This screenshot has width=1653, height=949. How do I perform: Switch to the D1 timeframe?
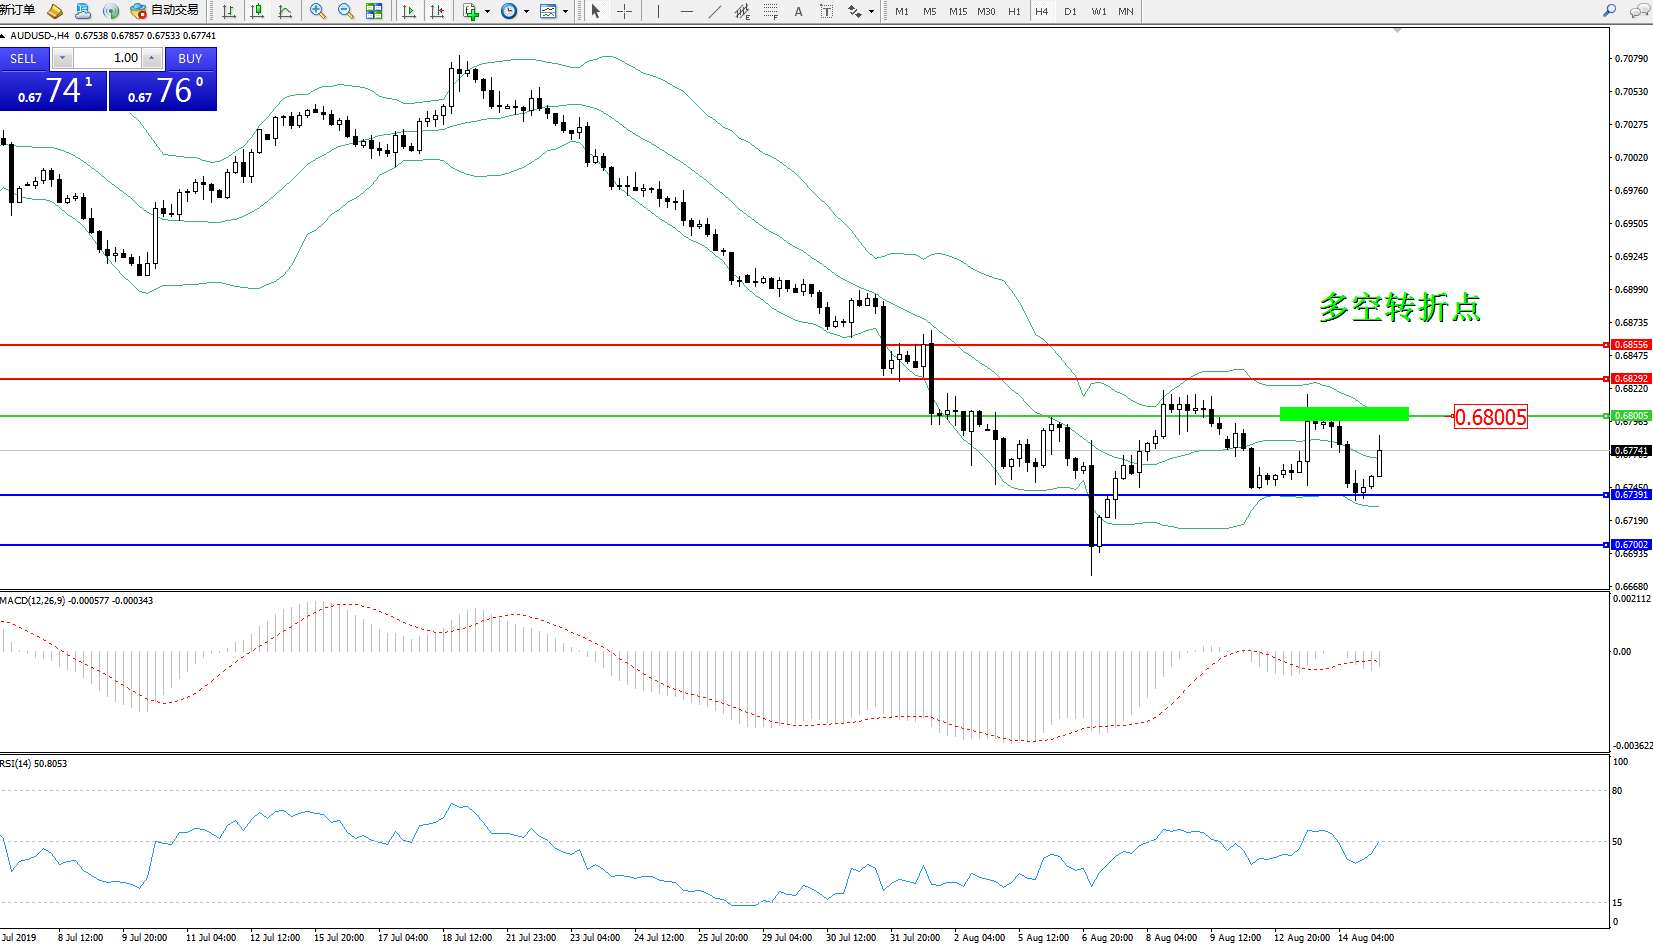click(1070, 11)
